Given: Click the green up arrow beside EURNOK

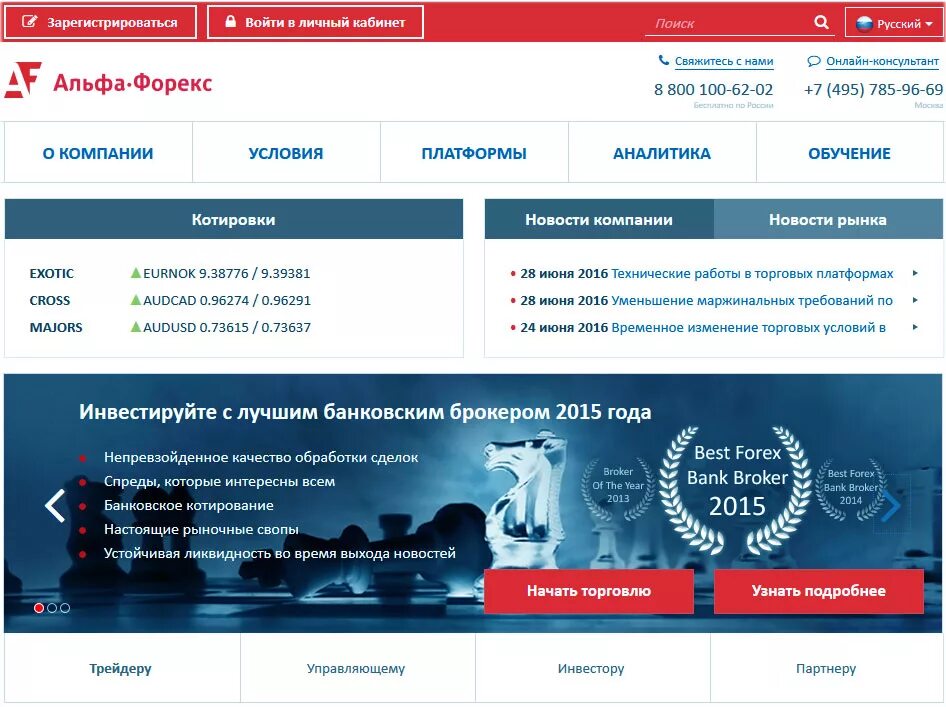Looking at the screenshot, I should pyautogui.click(x=136, y=273).
